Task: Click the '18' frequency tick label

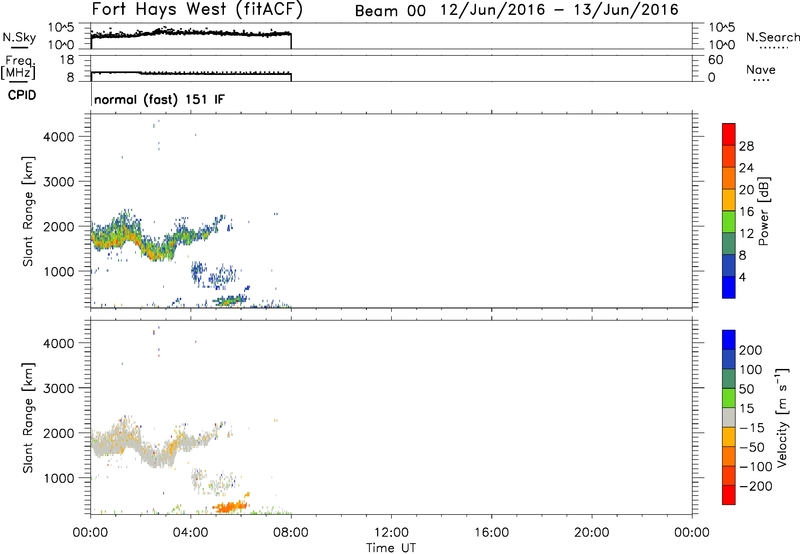Action: coord(67,60)
